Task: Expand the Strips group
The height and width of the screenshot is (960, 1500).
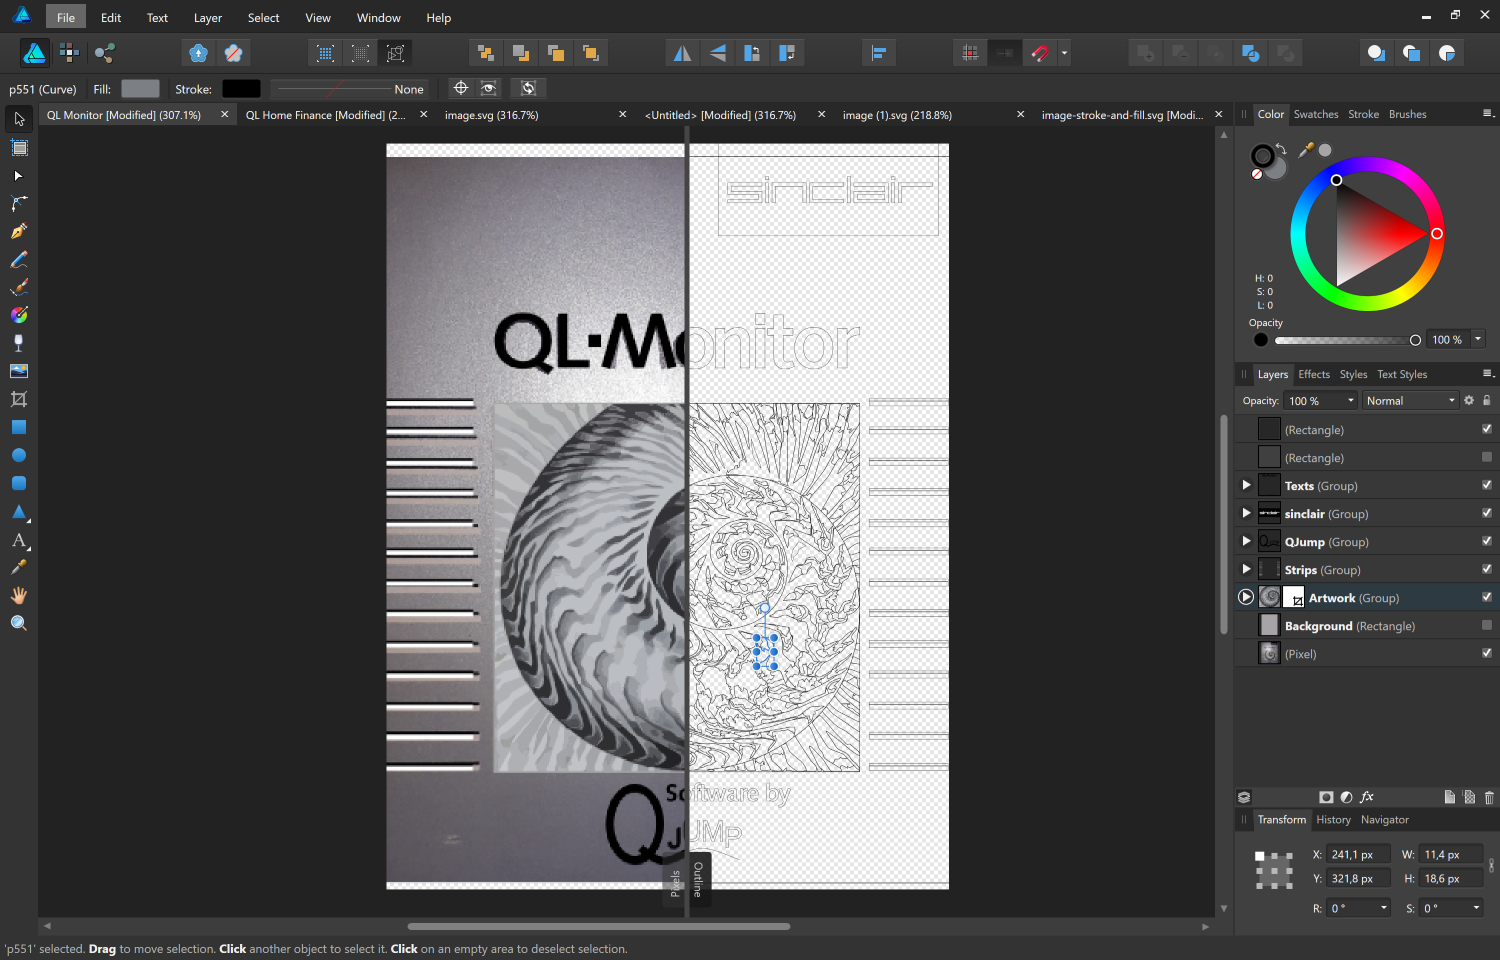Action: (x=1246, y=569)
